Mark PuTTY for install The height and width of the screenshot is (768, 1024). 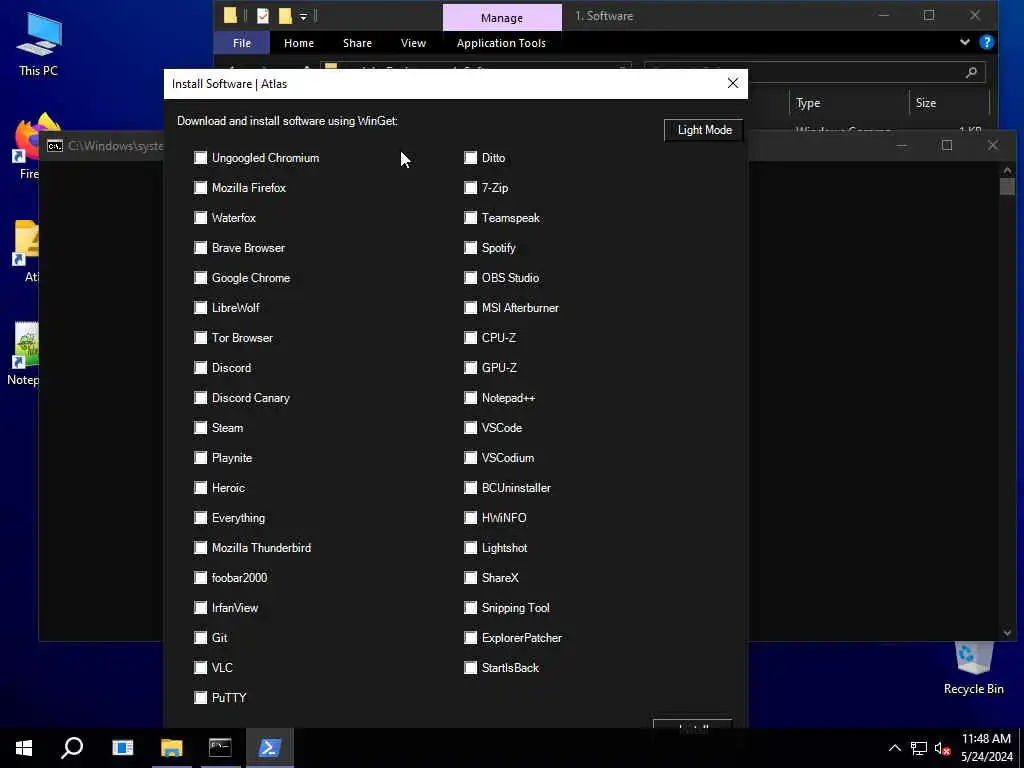pyautogui.click(x=200, y=699)
